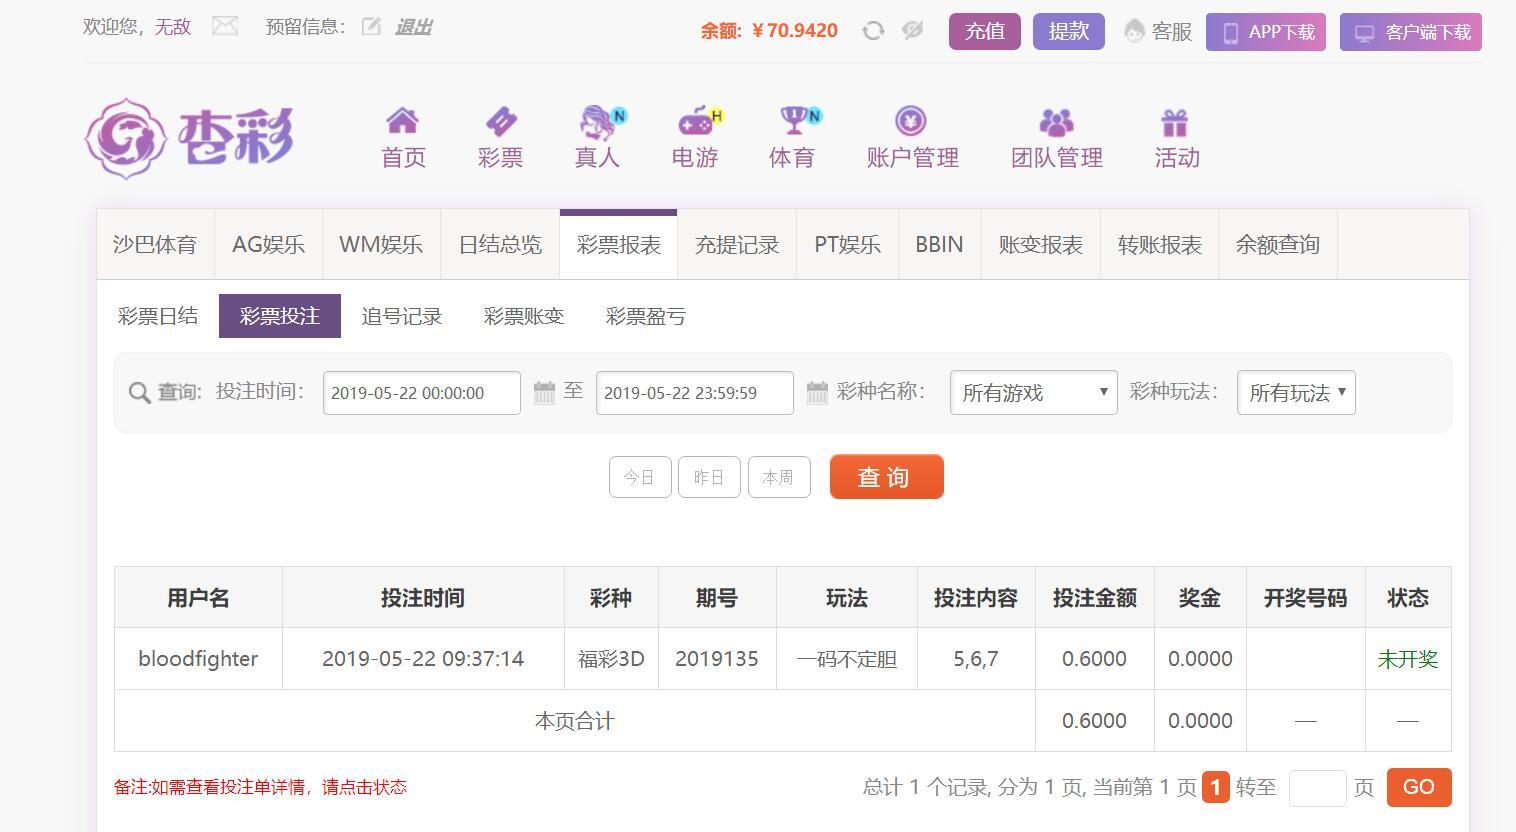Click 未开奖 status in bloodfighter row
The width and height of the screenshot is (1516, 832).
pyautogui.click(x=1408, y=659)
